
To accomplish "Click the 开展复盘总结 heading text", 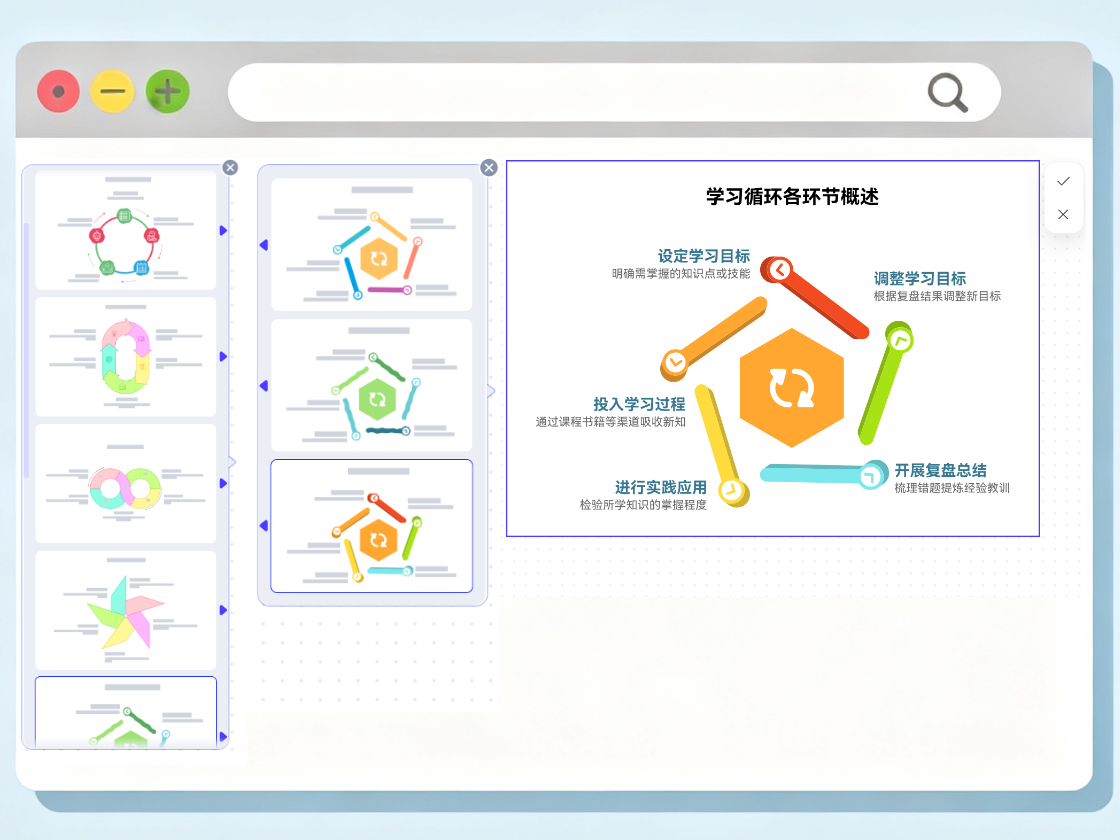I will pyautogui.click(x=940, y=470).
